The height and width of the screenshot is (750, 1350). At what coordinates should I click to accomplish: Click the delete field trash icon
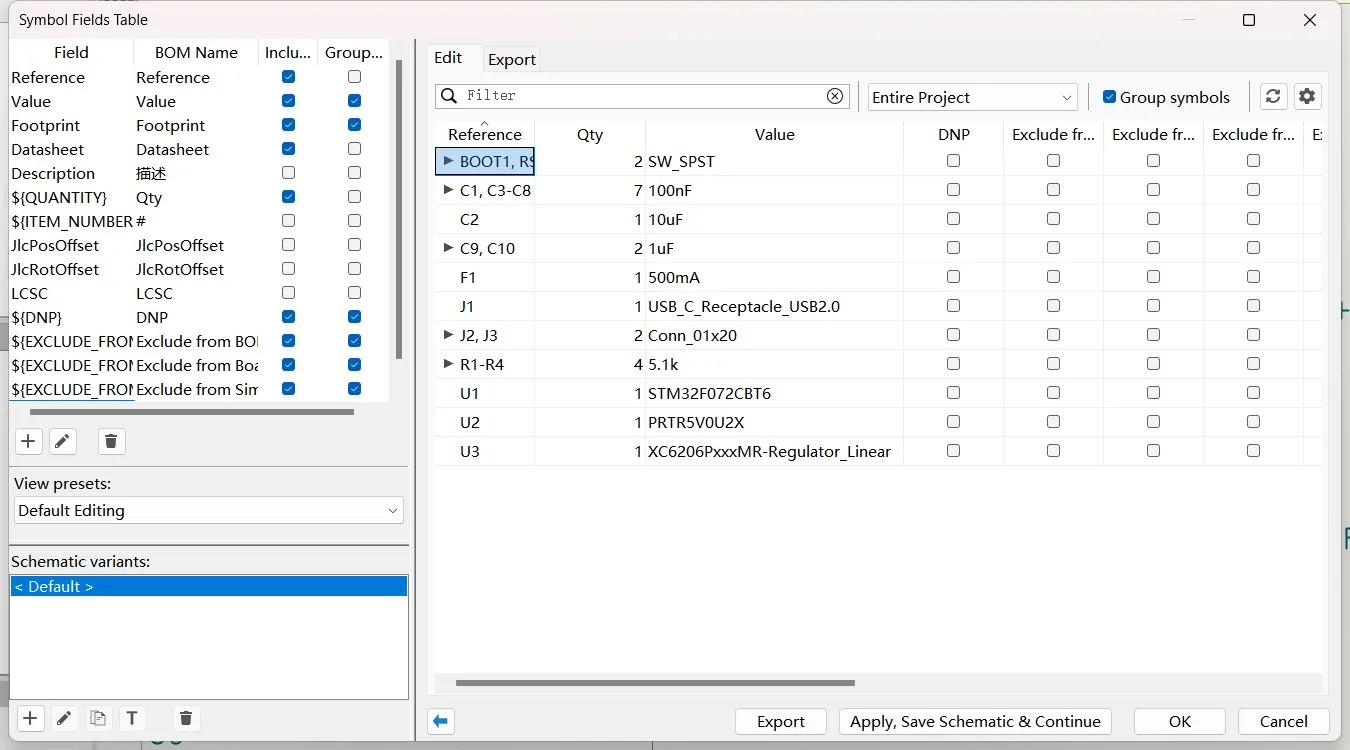coord(112,441)
